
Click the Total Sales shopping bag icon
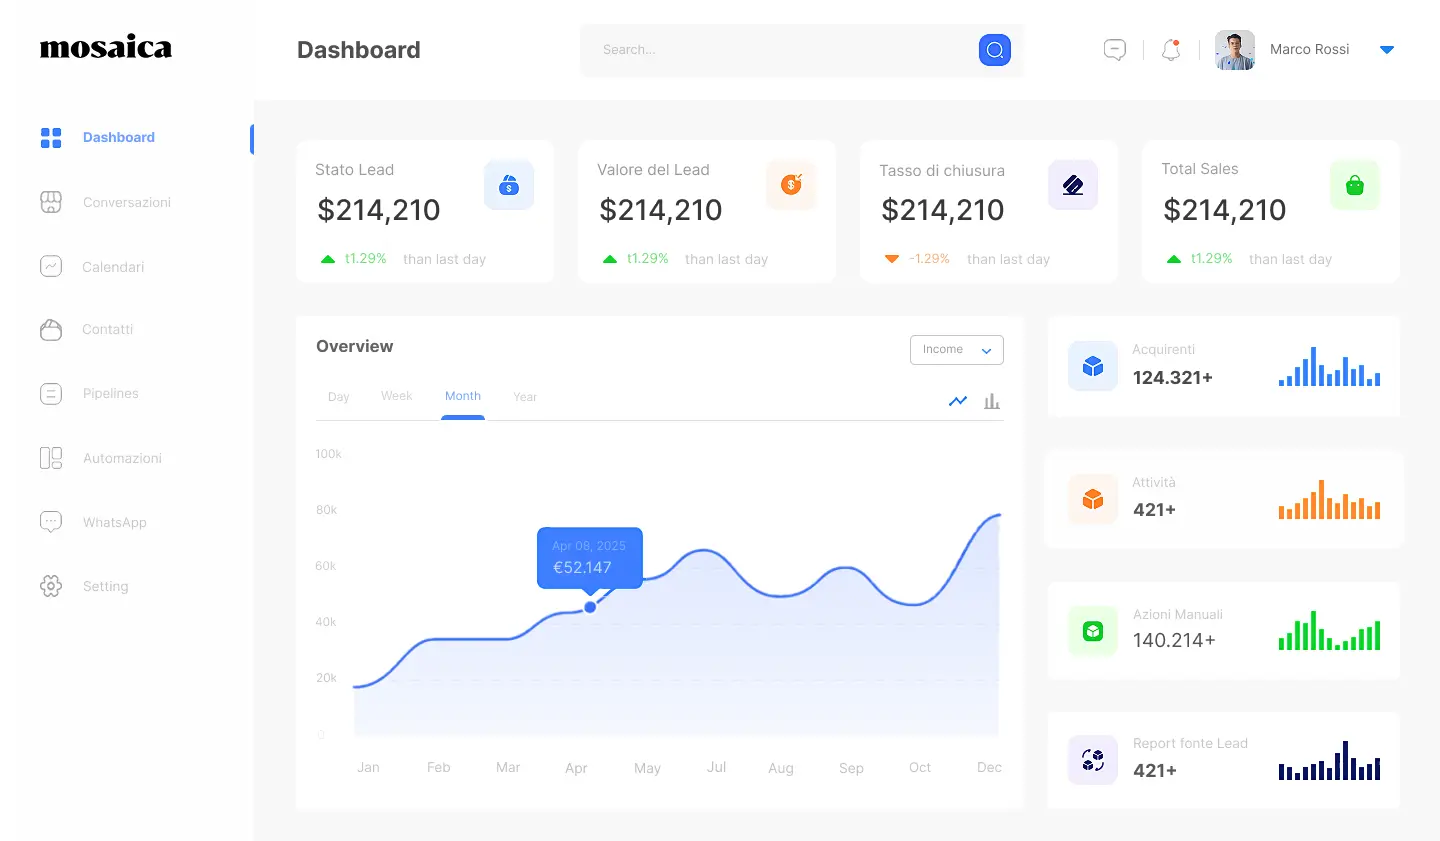pyautogui.click(x=1355, y=185)
